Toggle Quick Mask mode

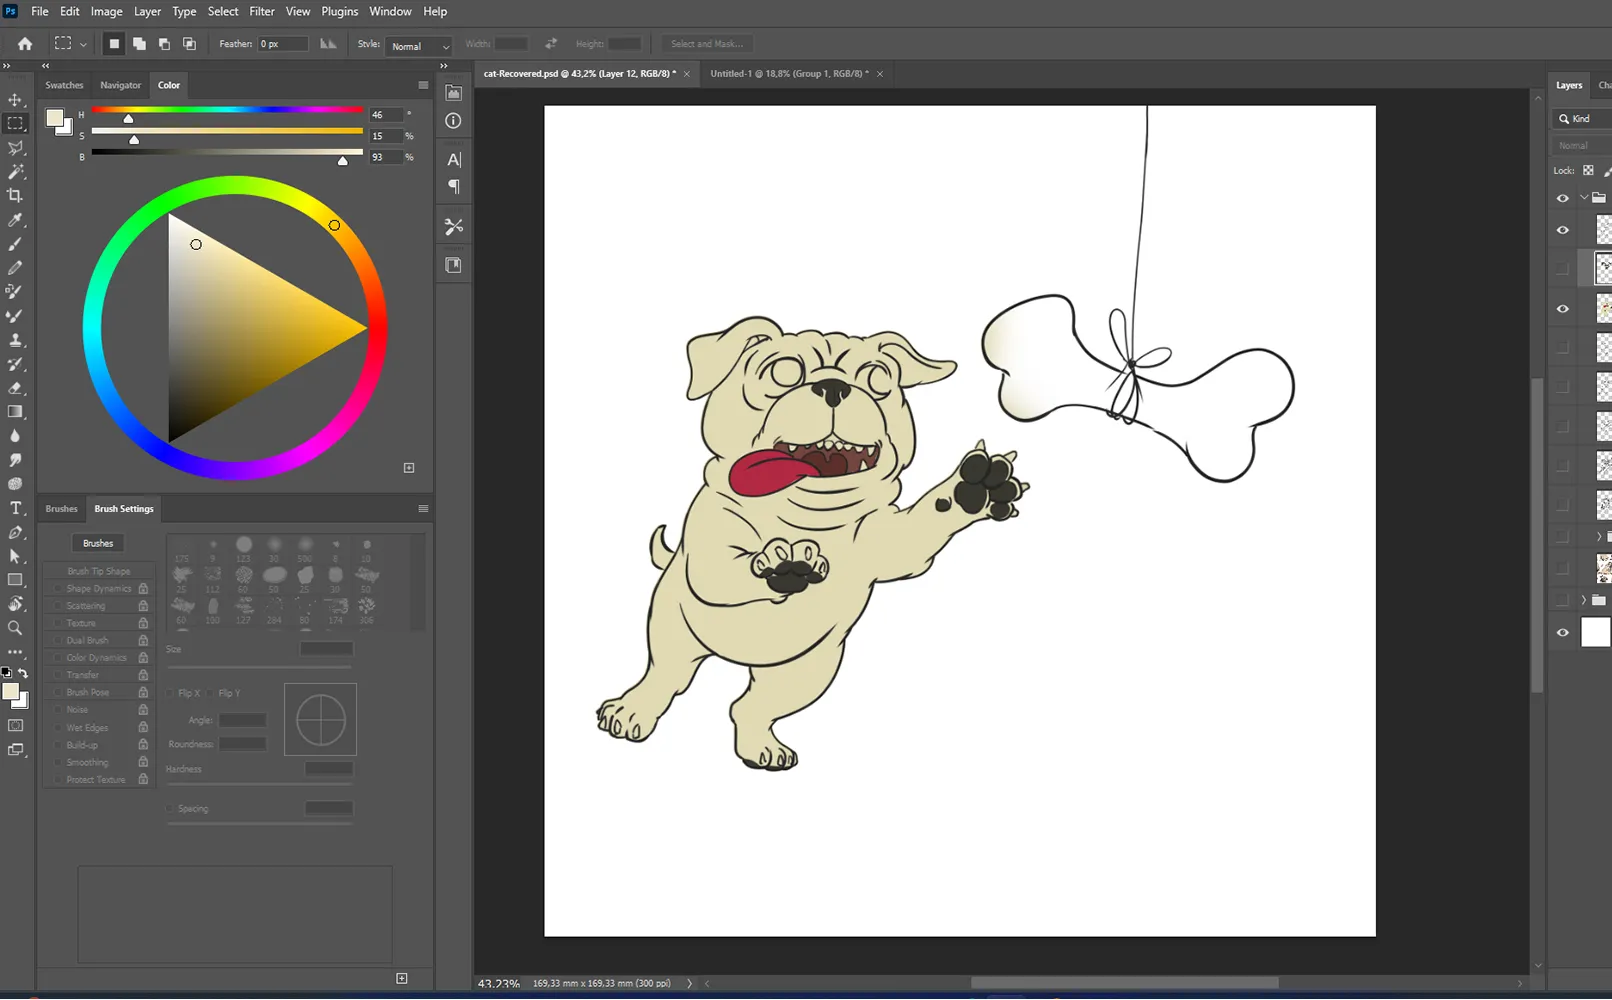click(x=15, y=725)
